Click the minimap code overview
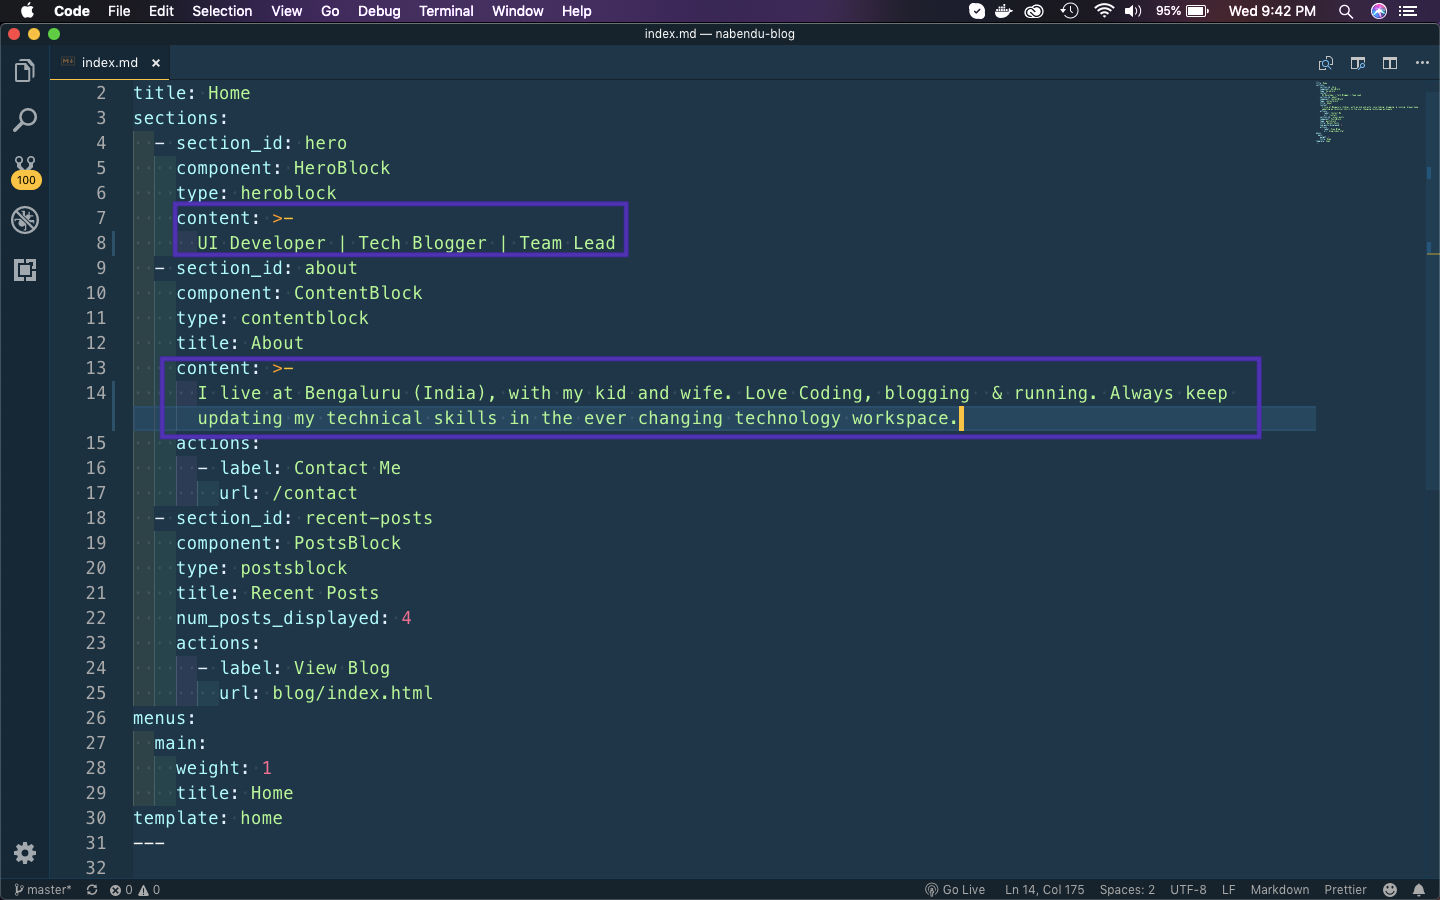The image size is (1440, 900). click(x=1369, y=112)
